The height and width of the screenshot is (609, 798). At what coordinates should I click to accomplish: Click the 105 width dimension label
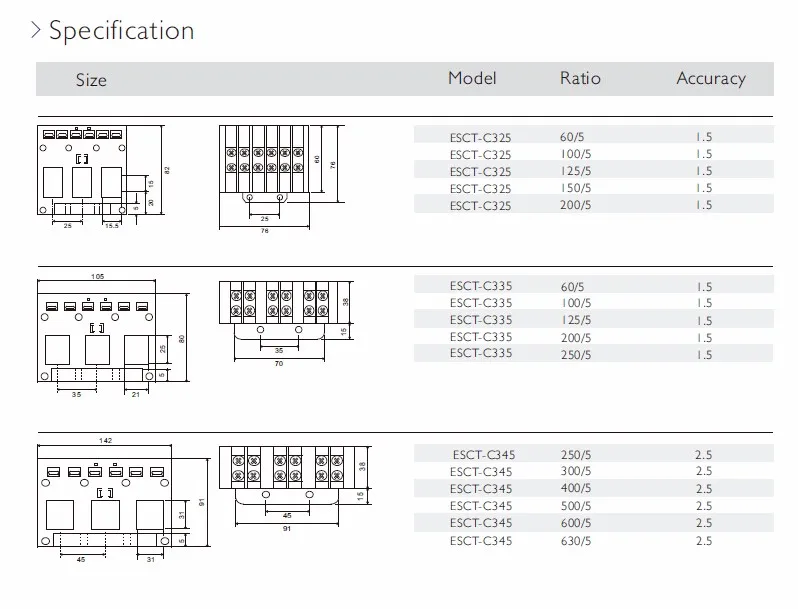click(x=97, y=277)
